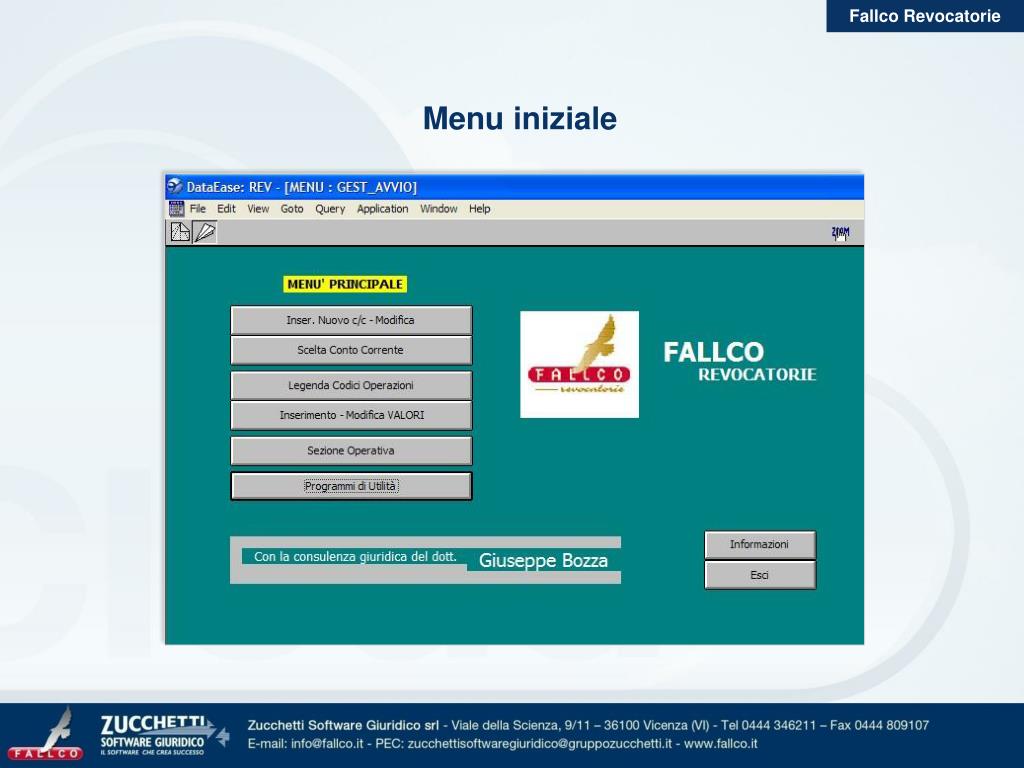This screenshot has height=768, width=1024.
Task: Click the MENU' PRINCIPALE yellow label
Action: [x=345, y=284]
